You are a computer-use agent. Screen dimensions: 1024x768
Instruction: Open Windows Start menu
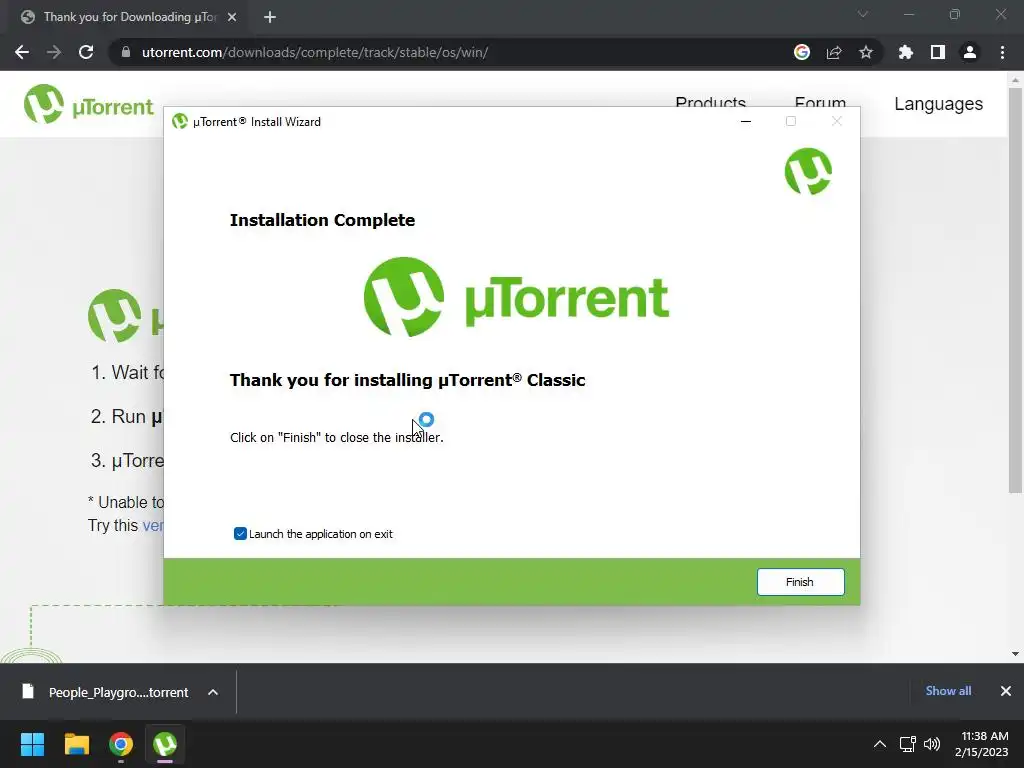[x=32, y=744]
